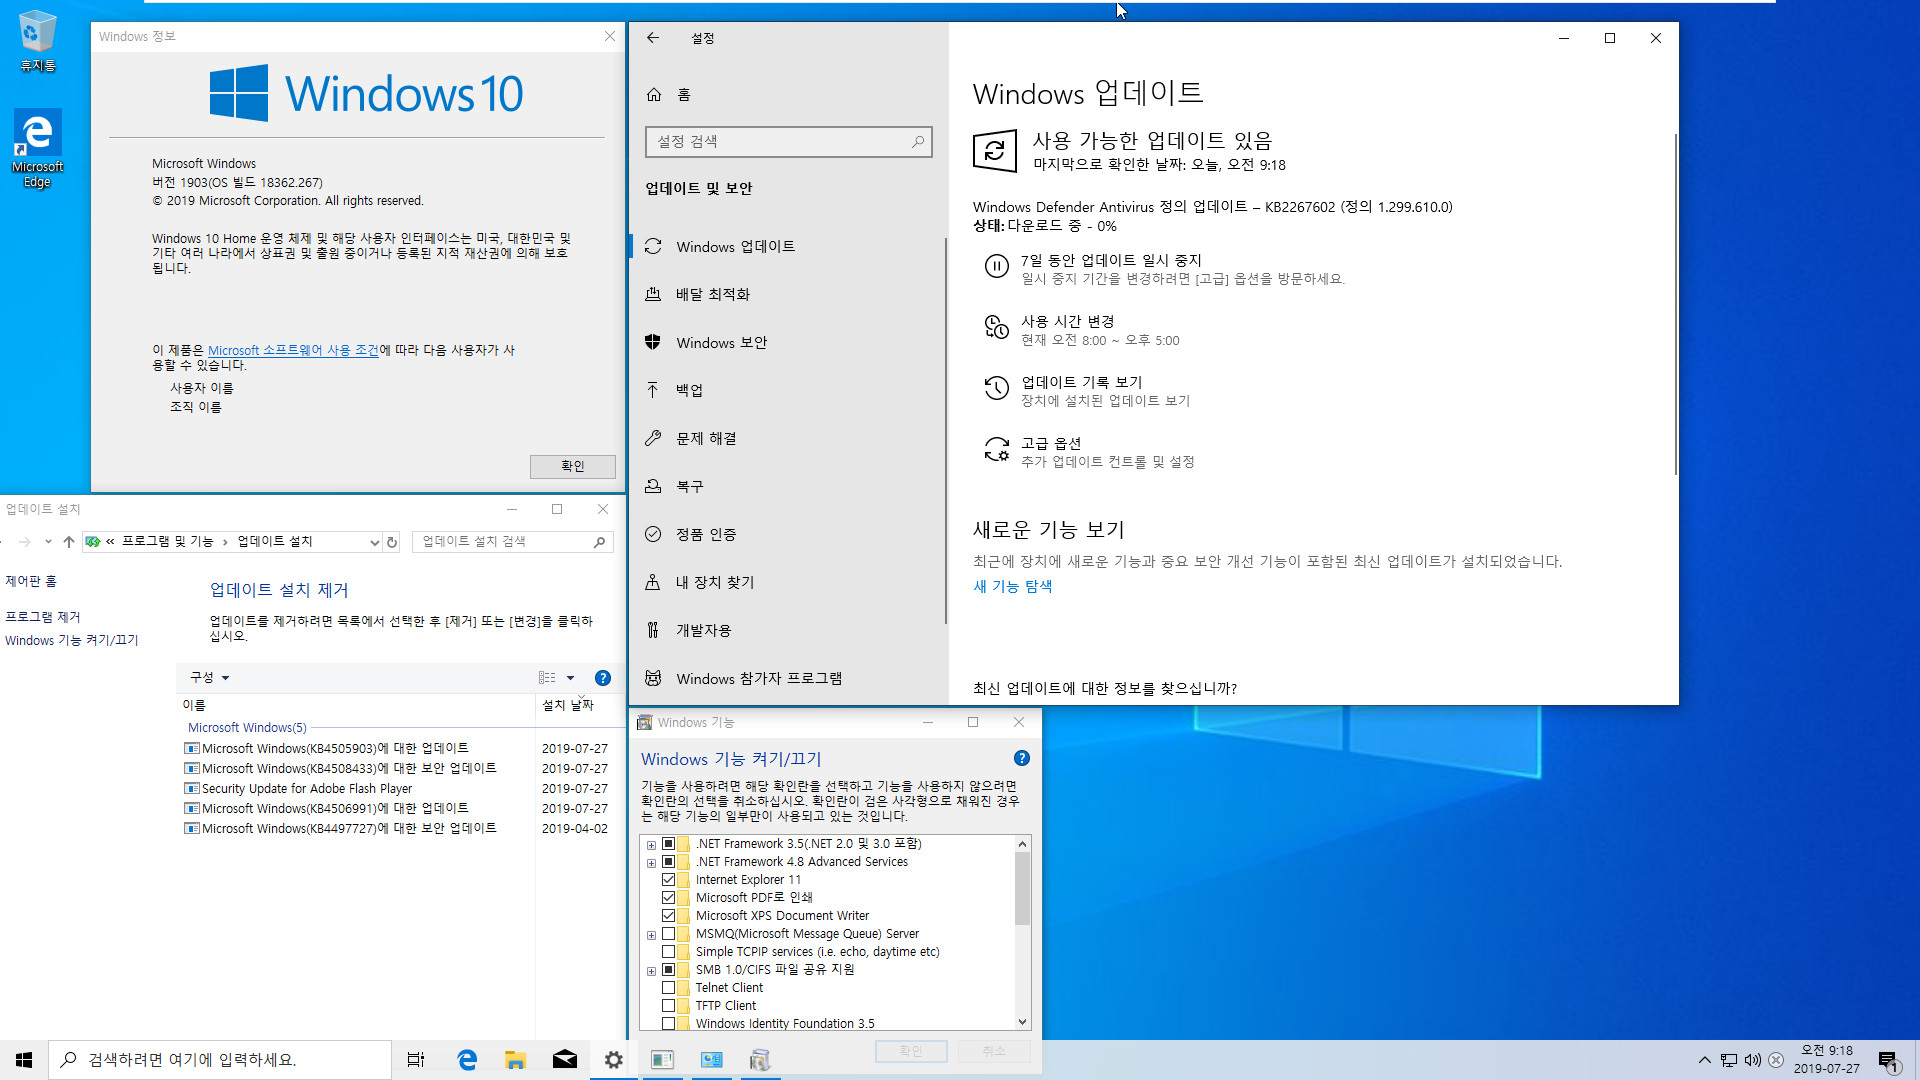This screenshot has width=1920, height=1080.
Task: Open Mail app from taskbar
Action: coord(565,1060)
